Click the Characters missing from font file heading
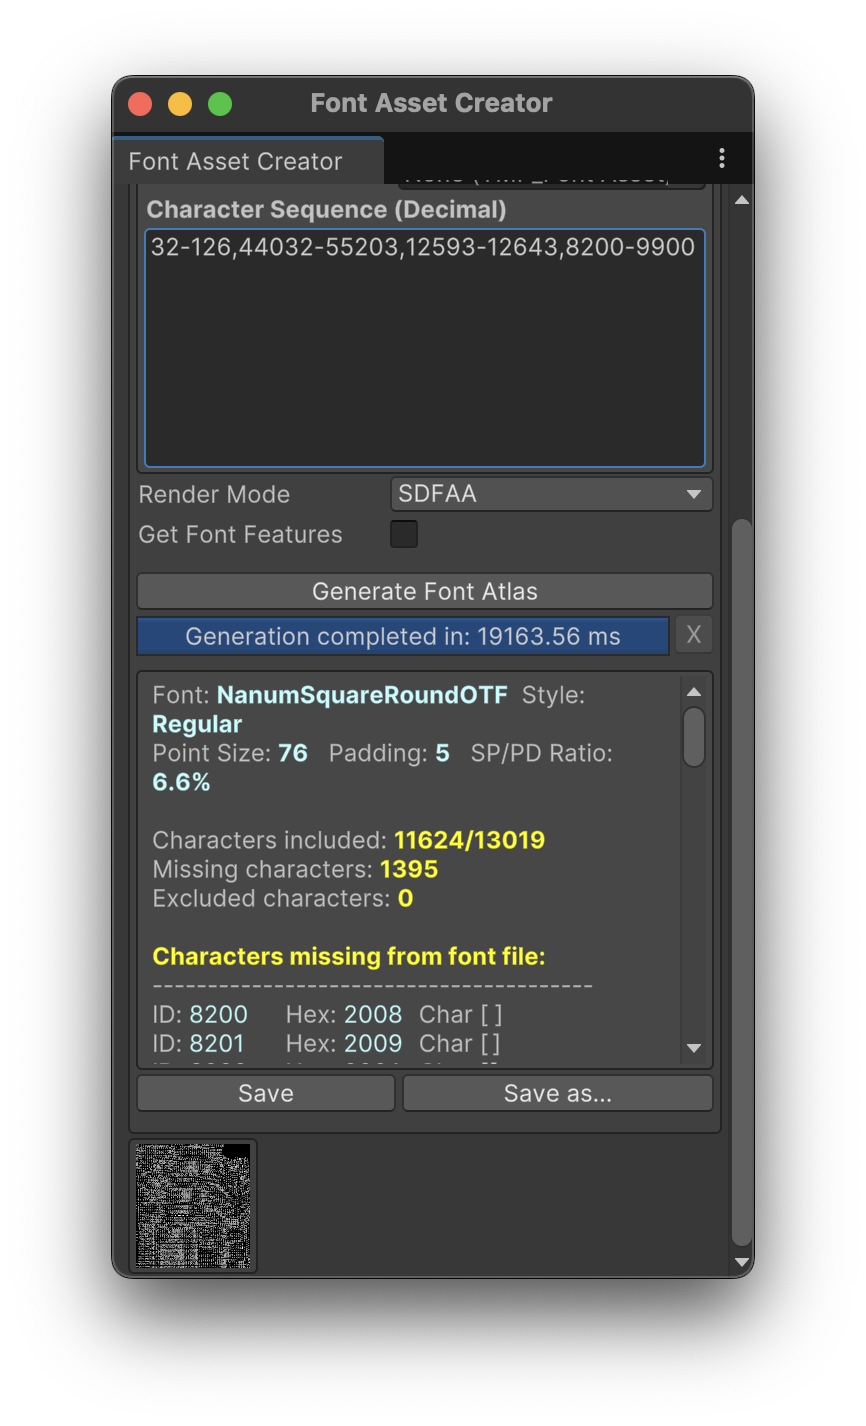Viewport: 866px width, 1426px height. [x=349, y=956]
